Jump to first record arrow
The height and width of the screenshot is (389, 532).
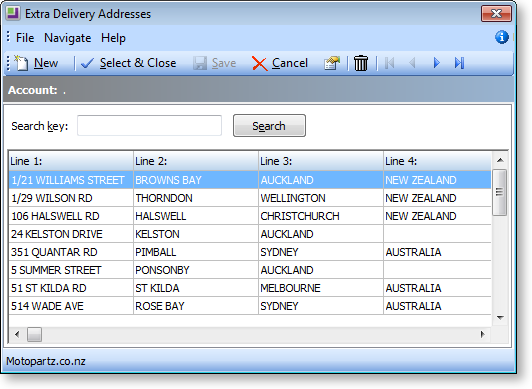coord(390,63)
